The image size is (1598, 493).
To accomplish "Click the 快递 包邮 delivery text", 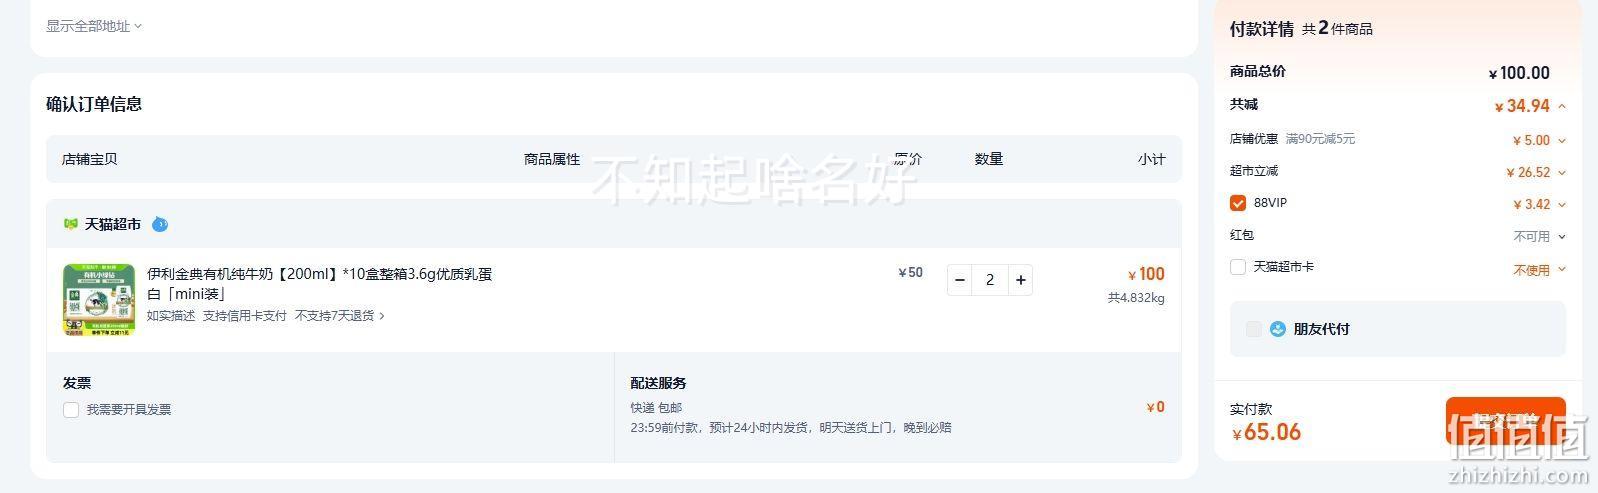I will pos(656,408).
